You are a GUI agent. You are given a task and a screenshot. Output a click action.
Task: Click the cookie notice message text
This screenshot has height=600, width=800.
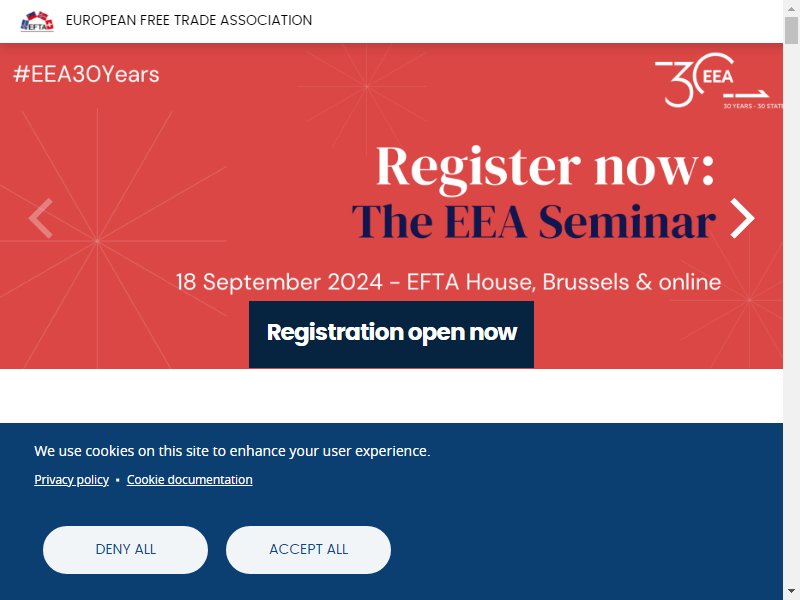click(232, 451)
